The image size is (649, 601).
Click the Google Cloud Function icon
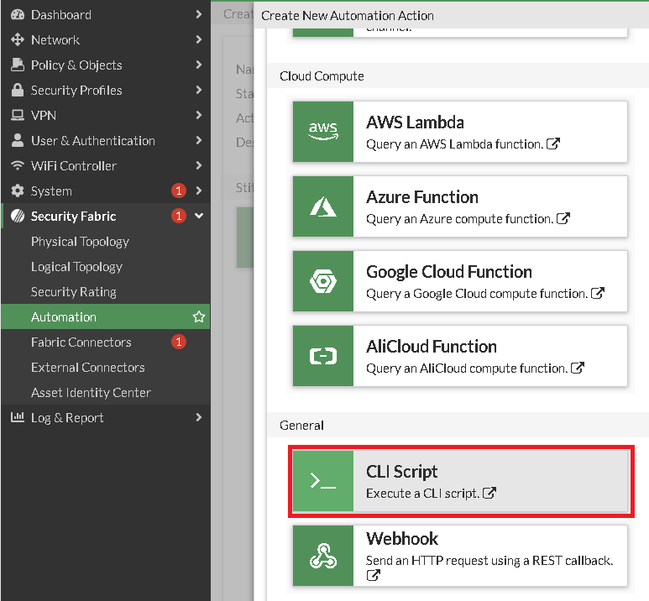[x=322, y=282]
